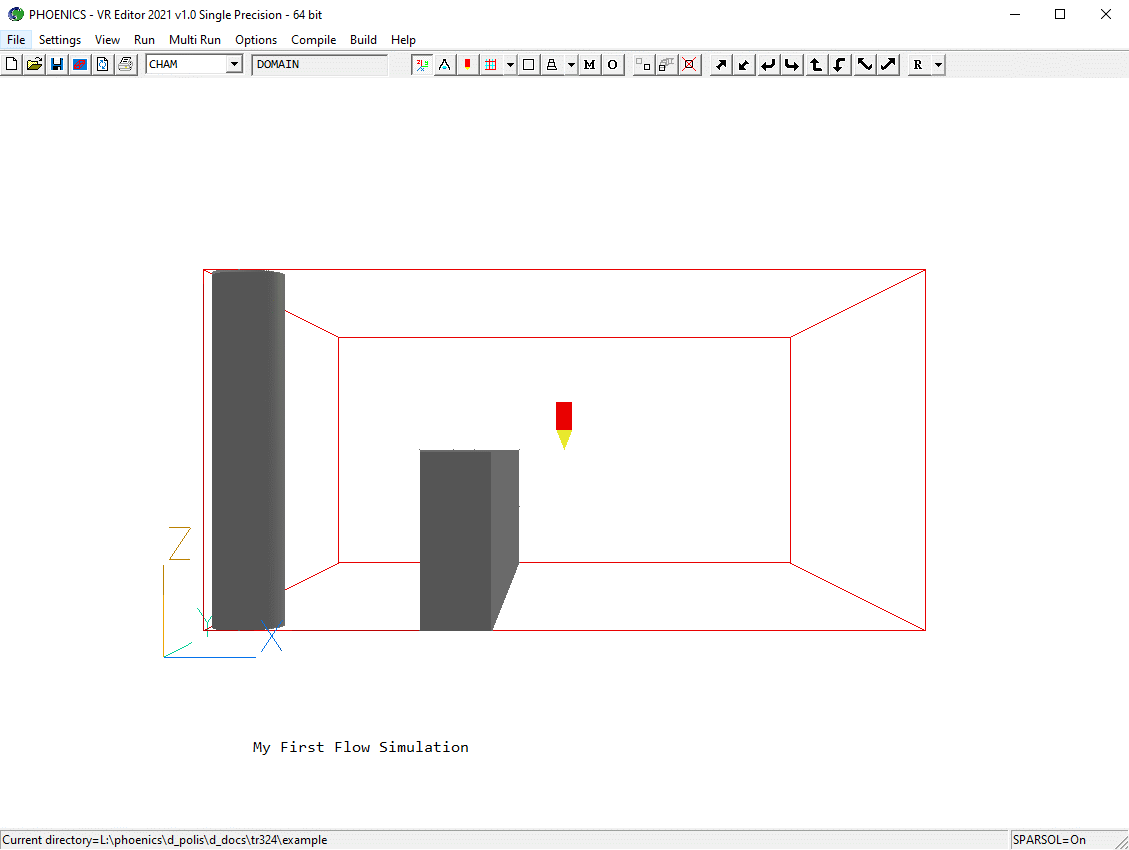The height and width of the screenshot is (850, 1129).
Task: Expand the CHAM combo box
Action: (234, 64)
